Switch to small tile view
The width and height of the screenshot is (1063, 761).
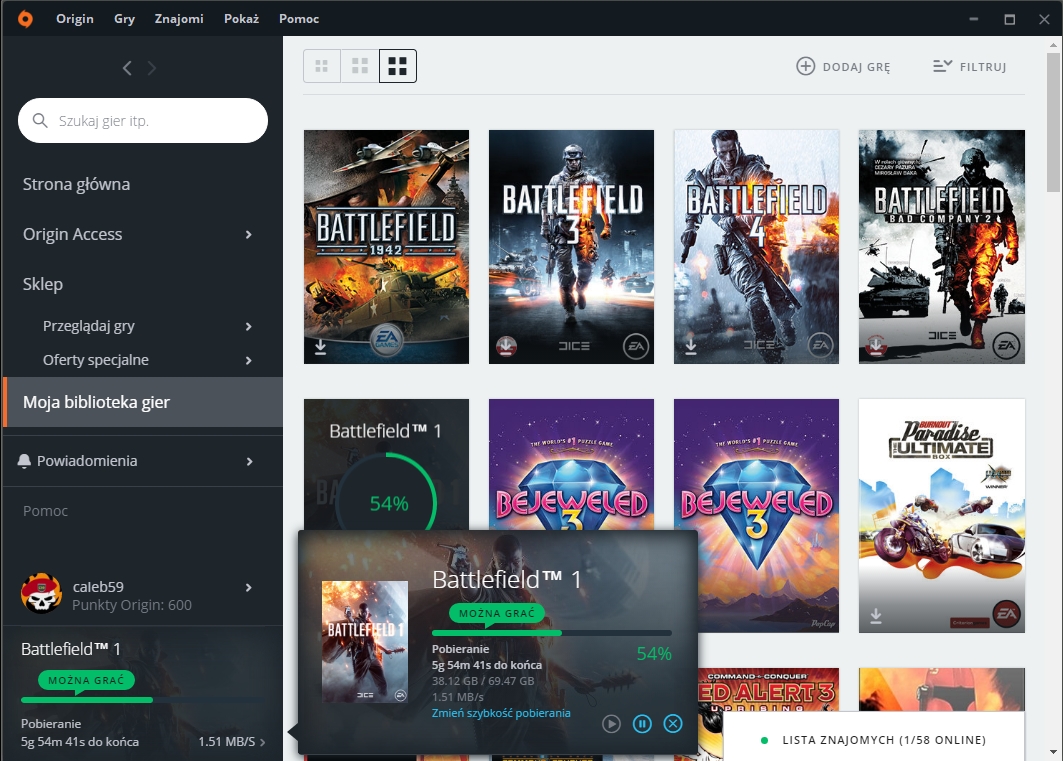(321, 66)
